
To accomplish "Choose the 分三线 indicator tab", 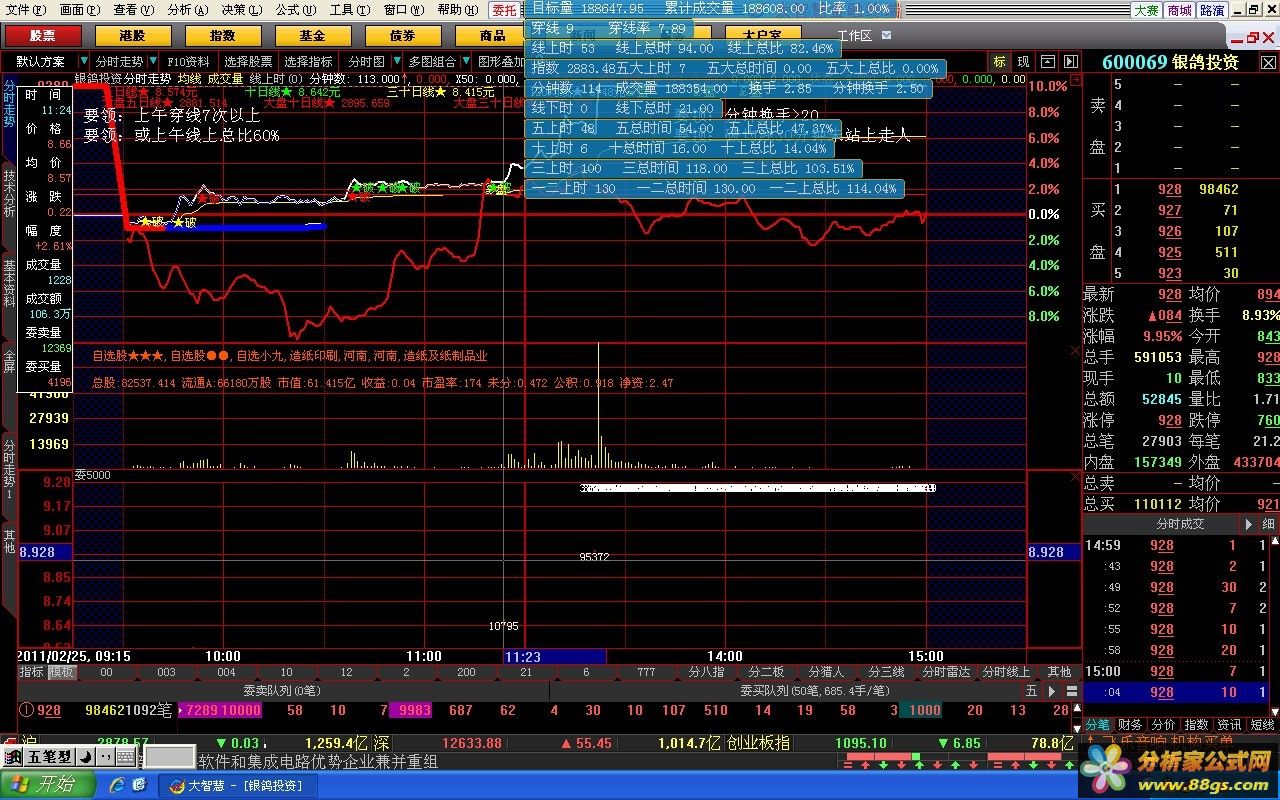I will [x=886, y=672].
